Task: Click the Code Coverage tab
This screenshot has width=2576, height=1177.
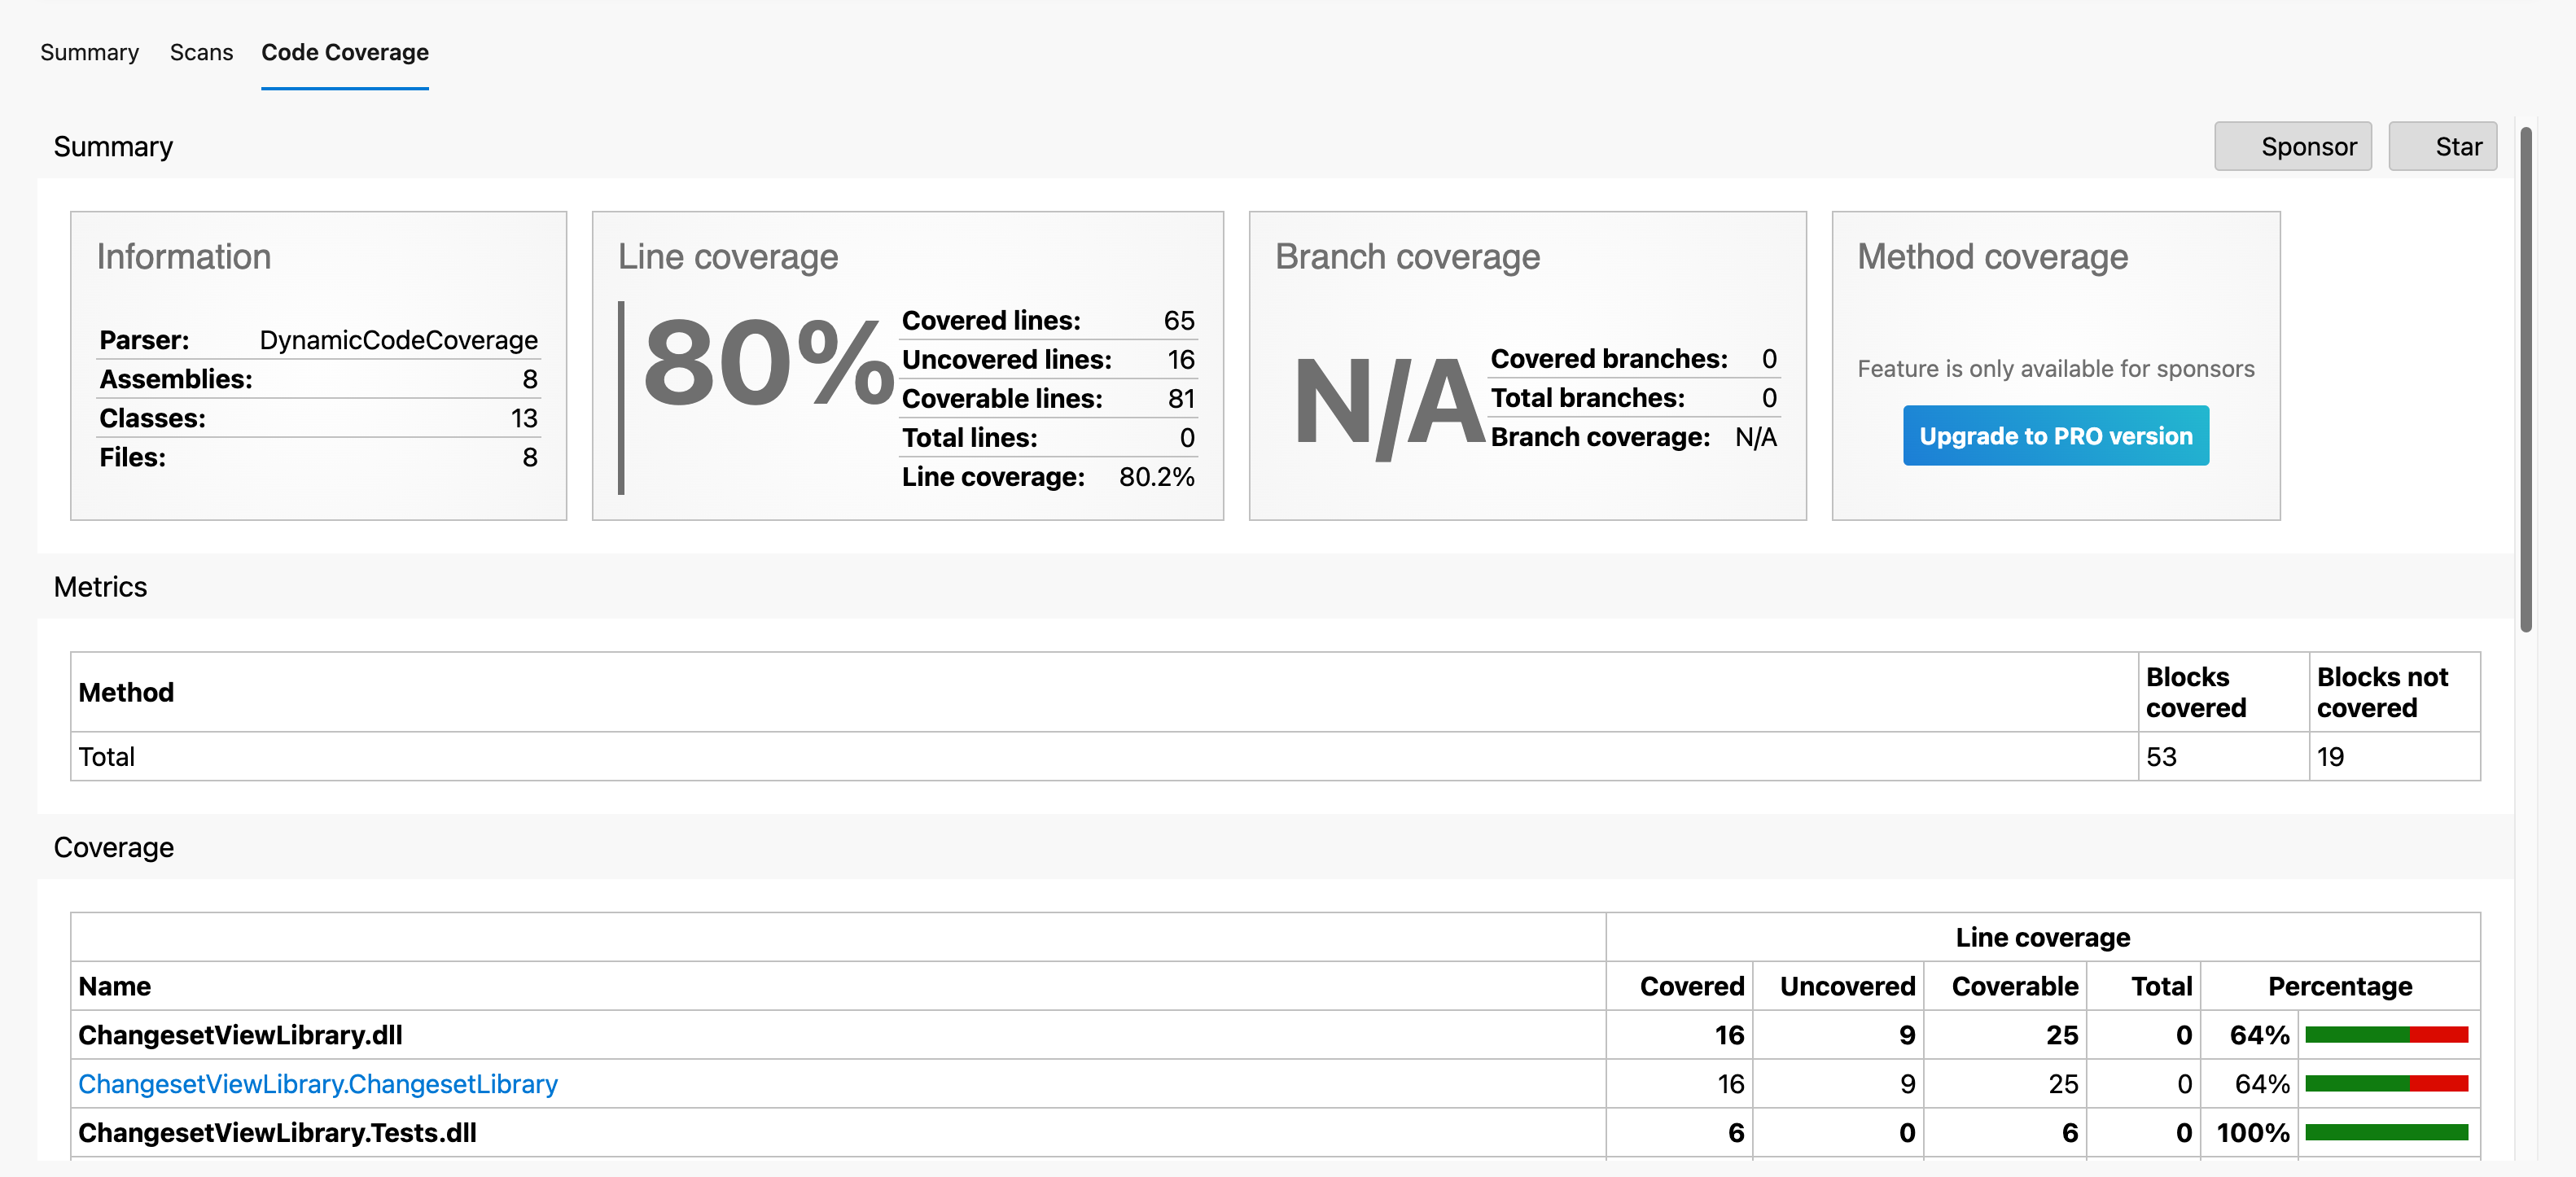Action: pyautogui.click(x=344, y=51)
